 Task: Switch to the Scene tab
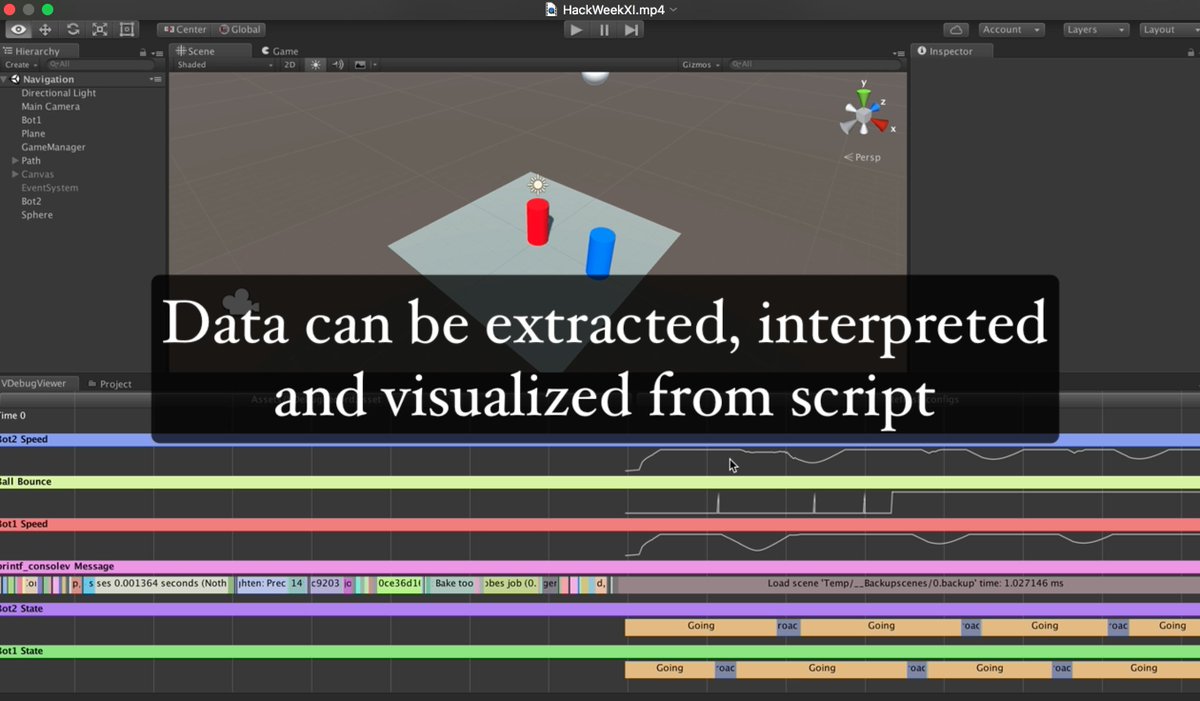click(210, 51)
